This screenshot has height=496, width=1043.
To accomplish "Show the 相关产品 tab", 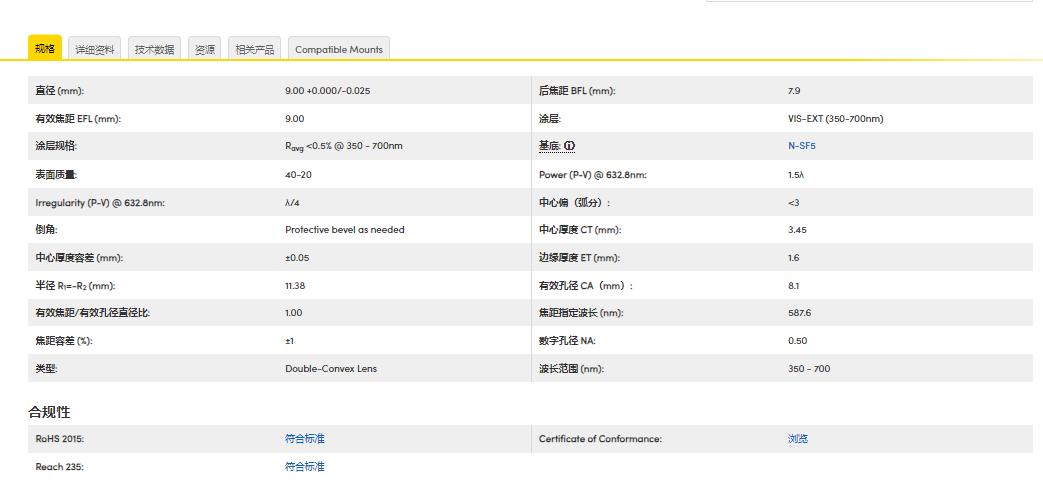I will coord(254,50).
